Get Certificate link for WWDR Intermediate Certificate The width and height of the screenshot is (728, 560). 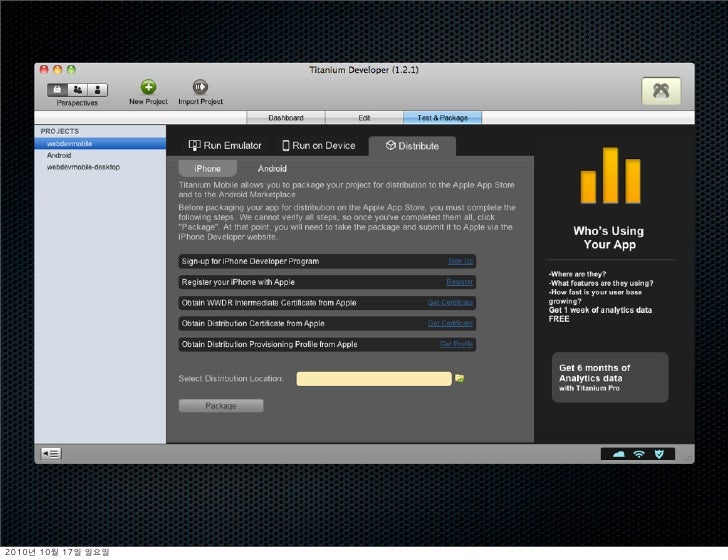(450, 303)
